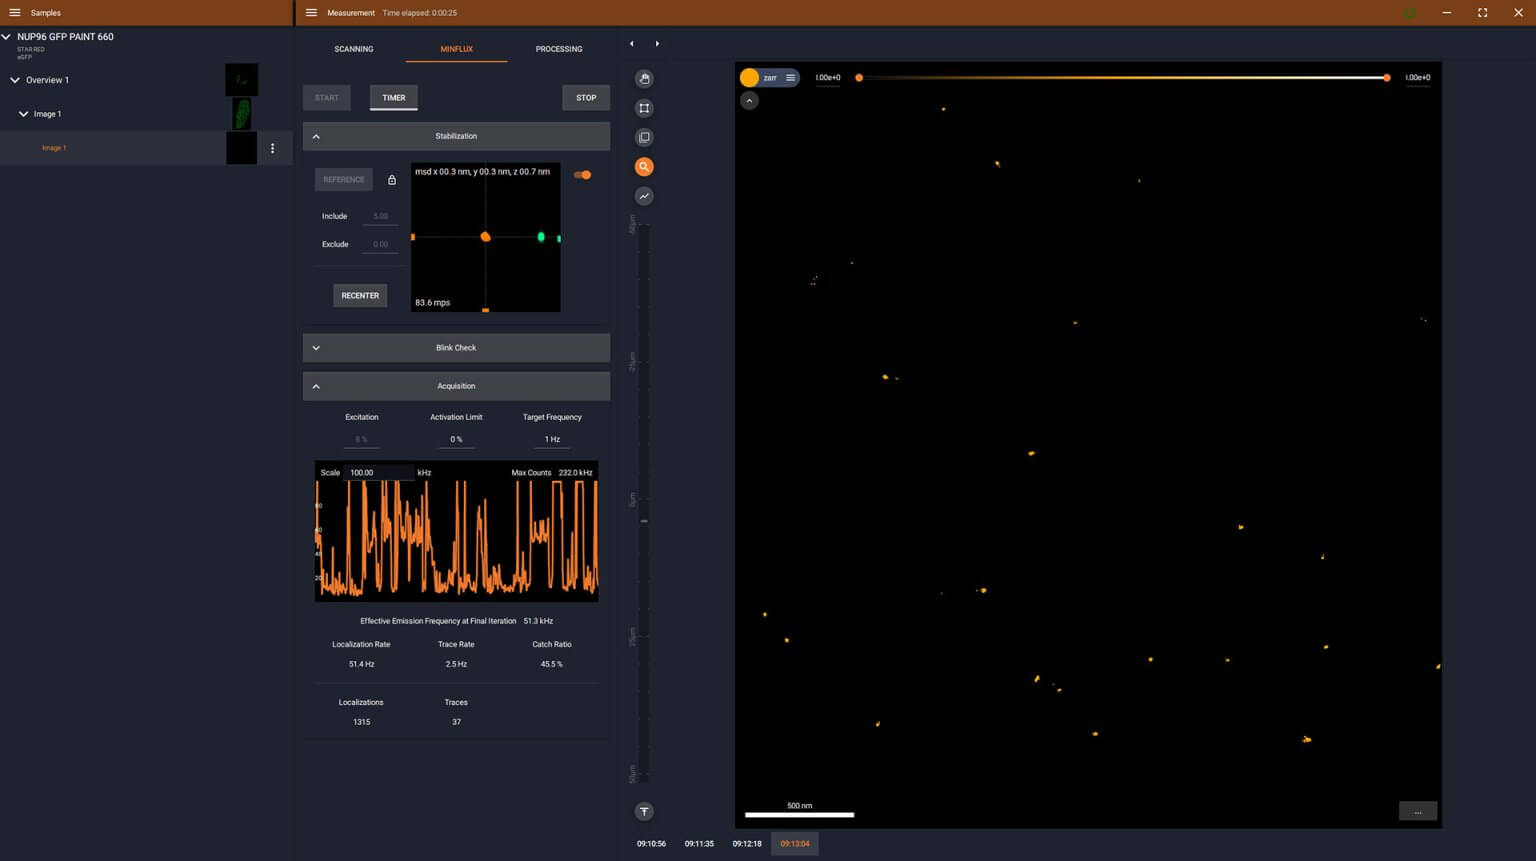
Task: Open the layers panel icon in viewer toolbar
Action: pos(644,137)
